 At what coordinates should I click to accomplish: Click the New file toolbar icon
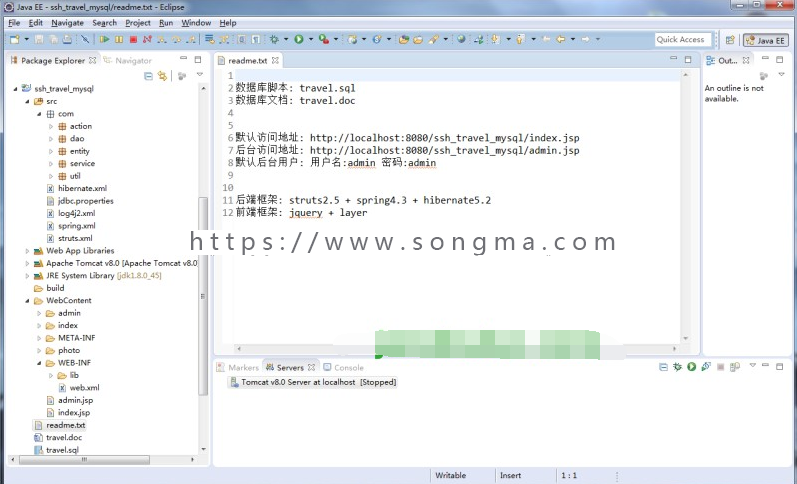[x=15, y=39]
